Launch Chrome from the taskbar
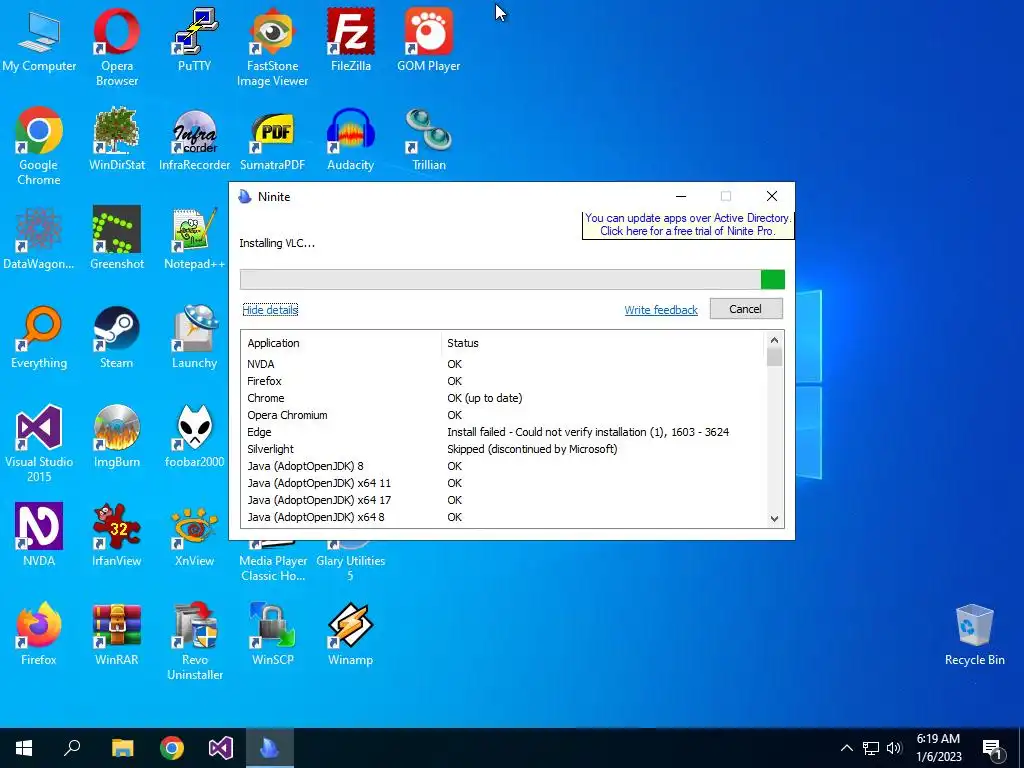 (172, 748)
